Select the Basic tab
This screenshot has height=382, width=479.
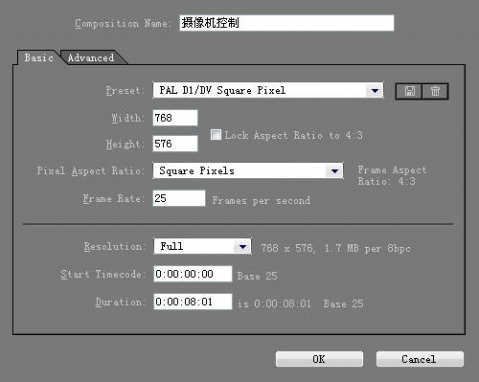[x=39, y=58]
